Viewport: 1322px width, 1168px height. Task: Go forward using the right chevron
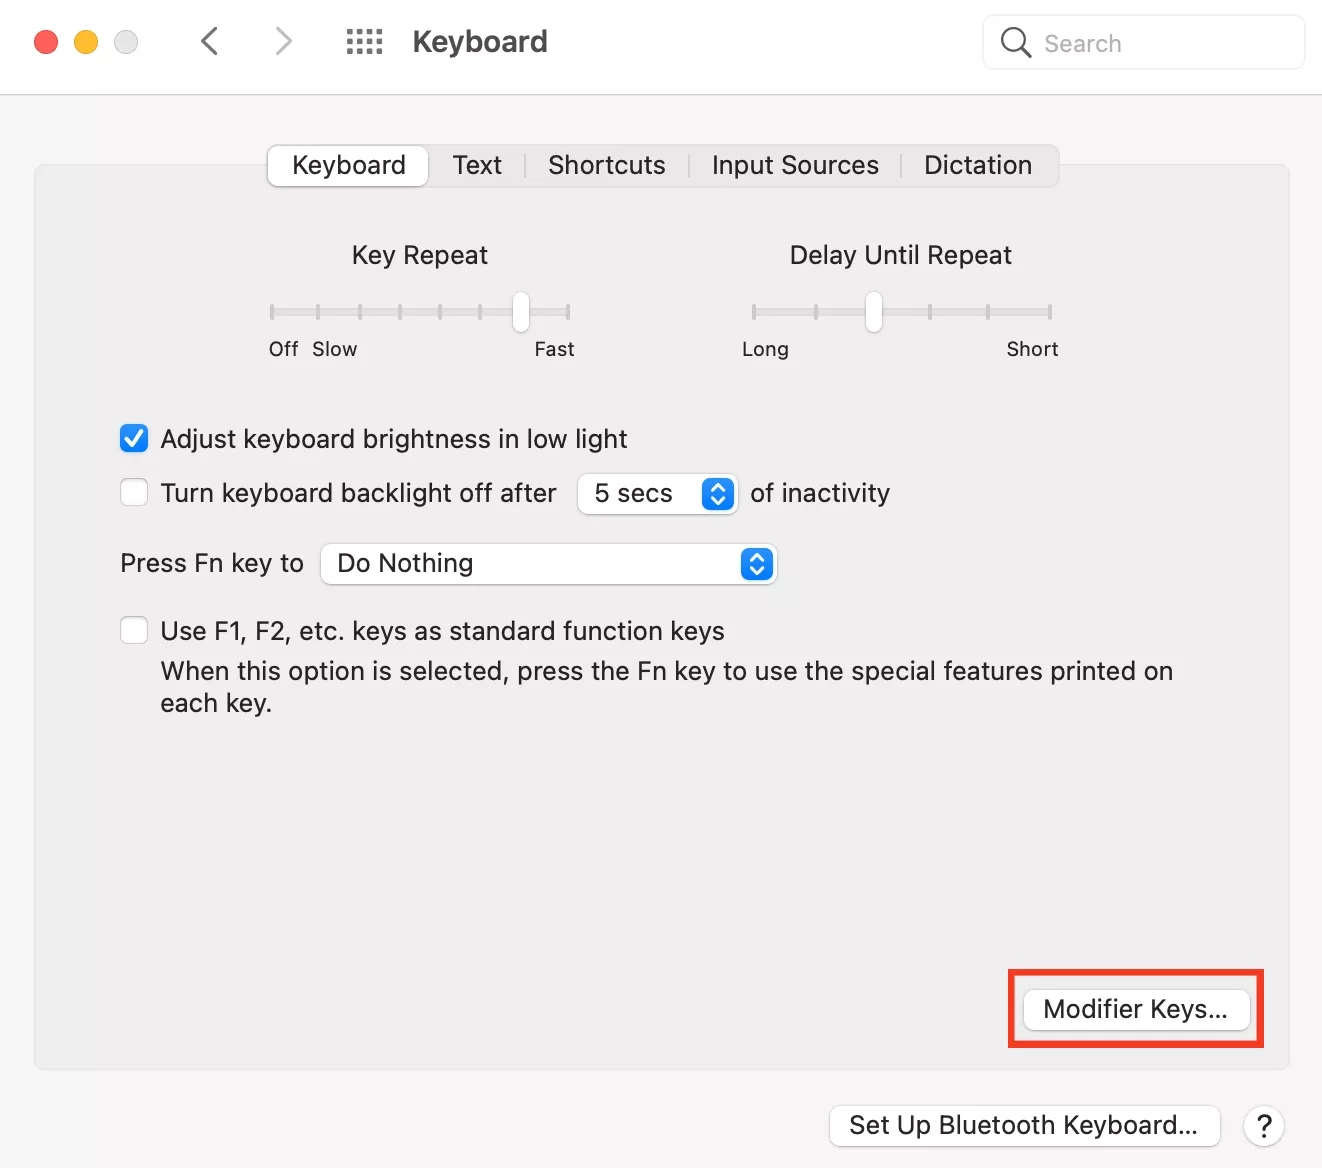pos(284,42)
